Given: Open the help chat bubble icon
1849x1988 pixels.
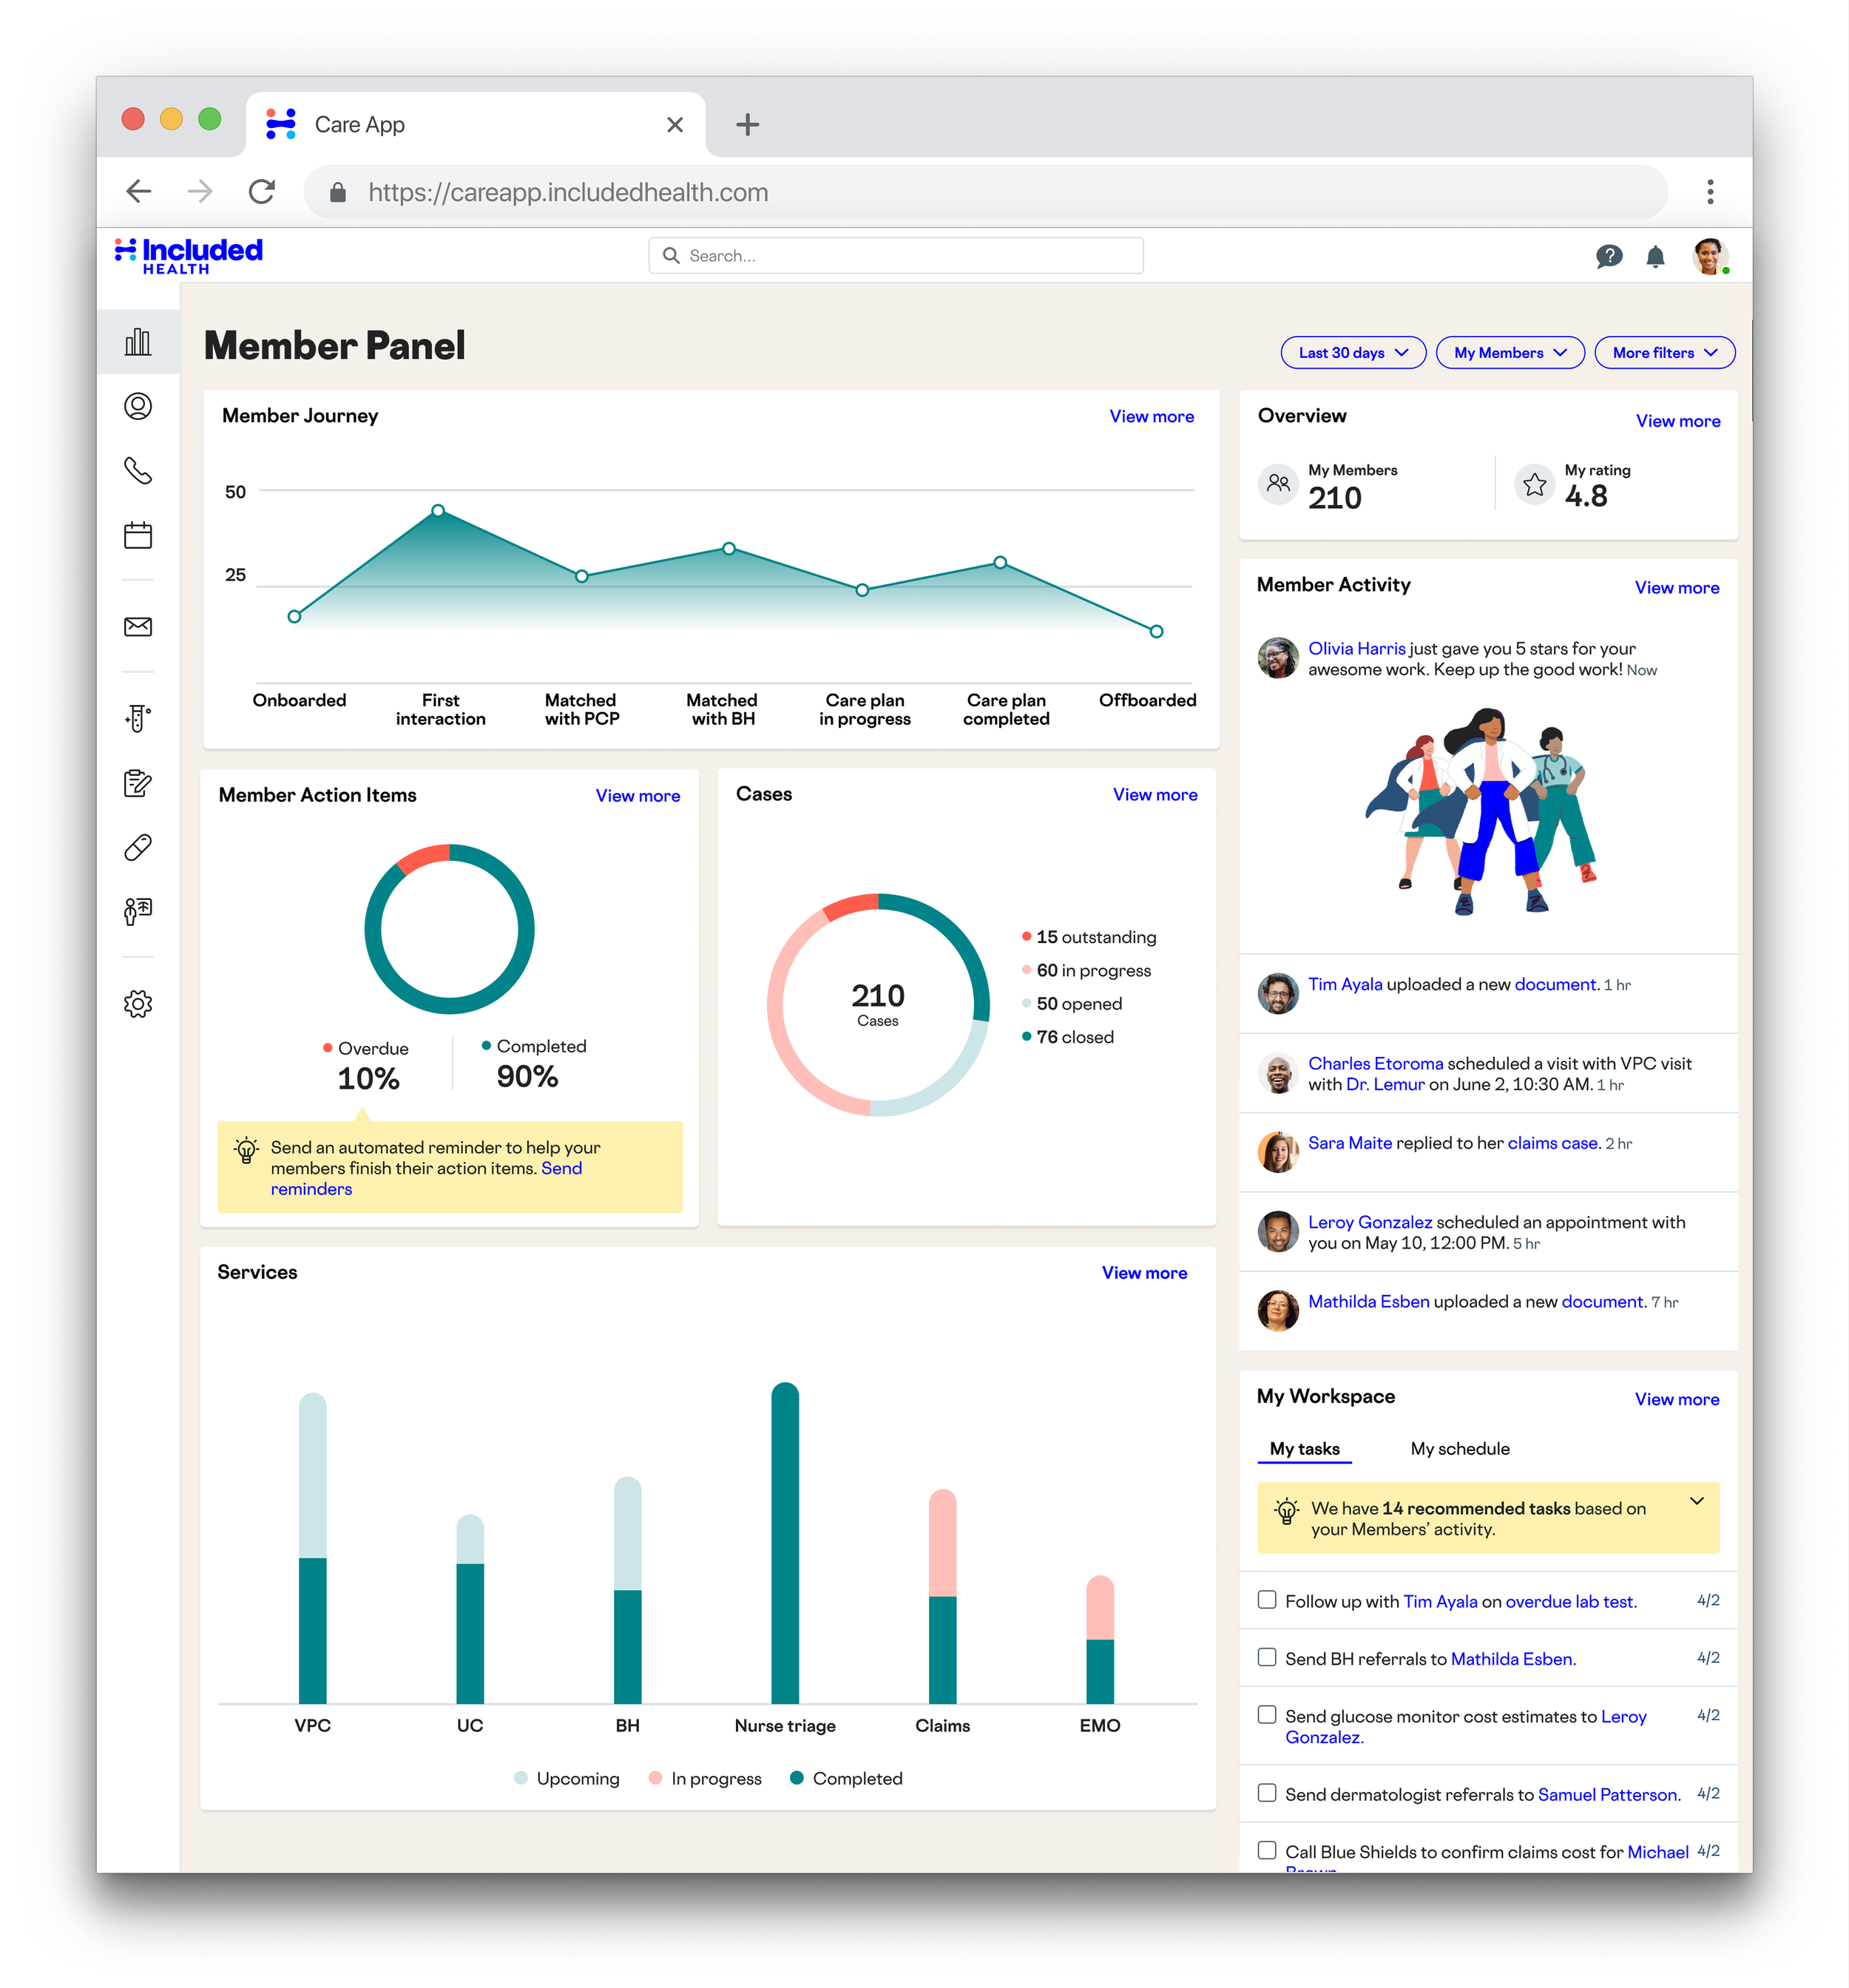Looking at the screenshot, I should coord(1608,257).
